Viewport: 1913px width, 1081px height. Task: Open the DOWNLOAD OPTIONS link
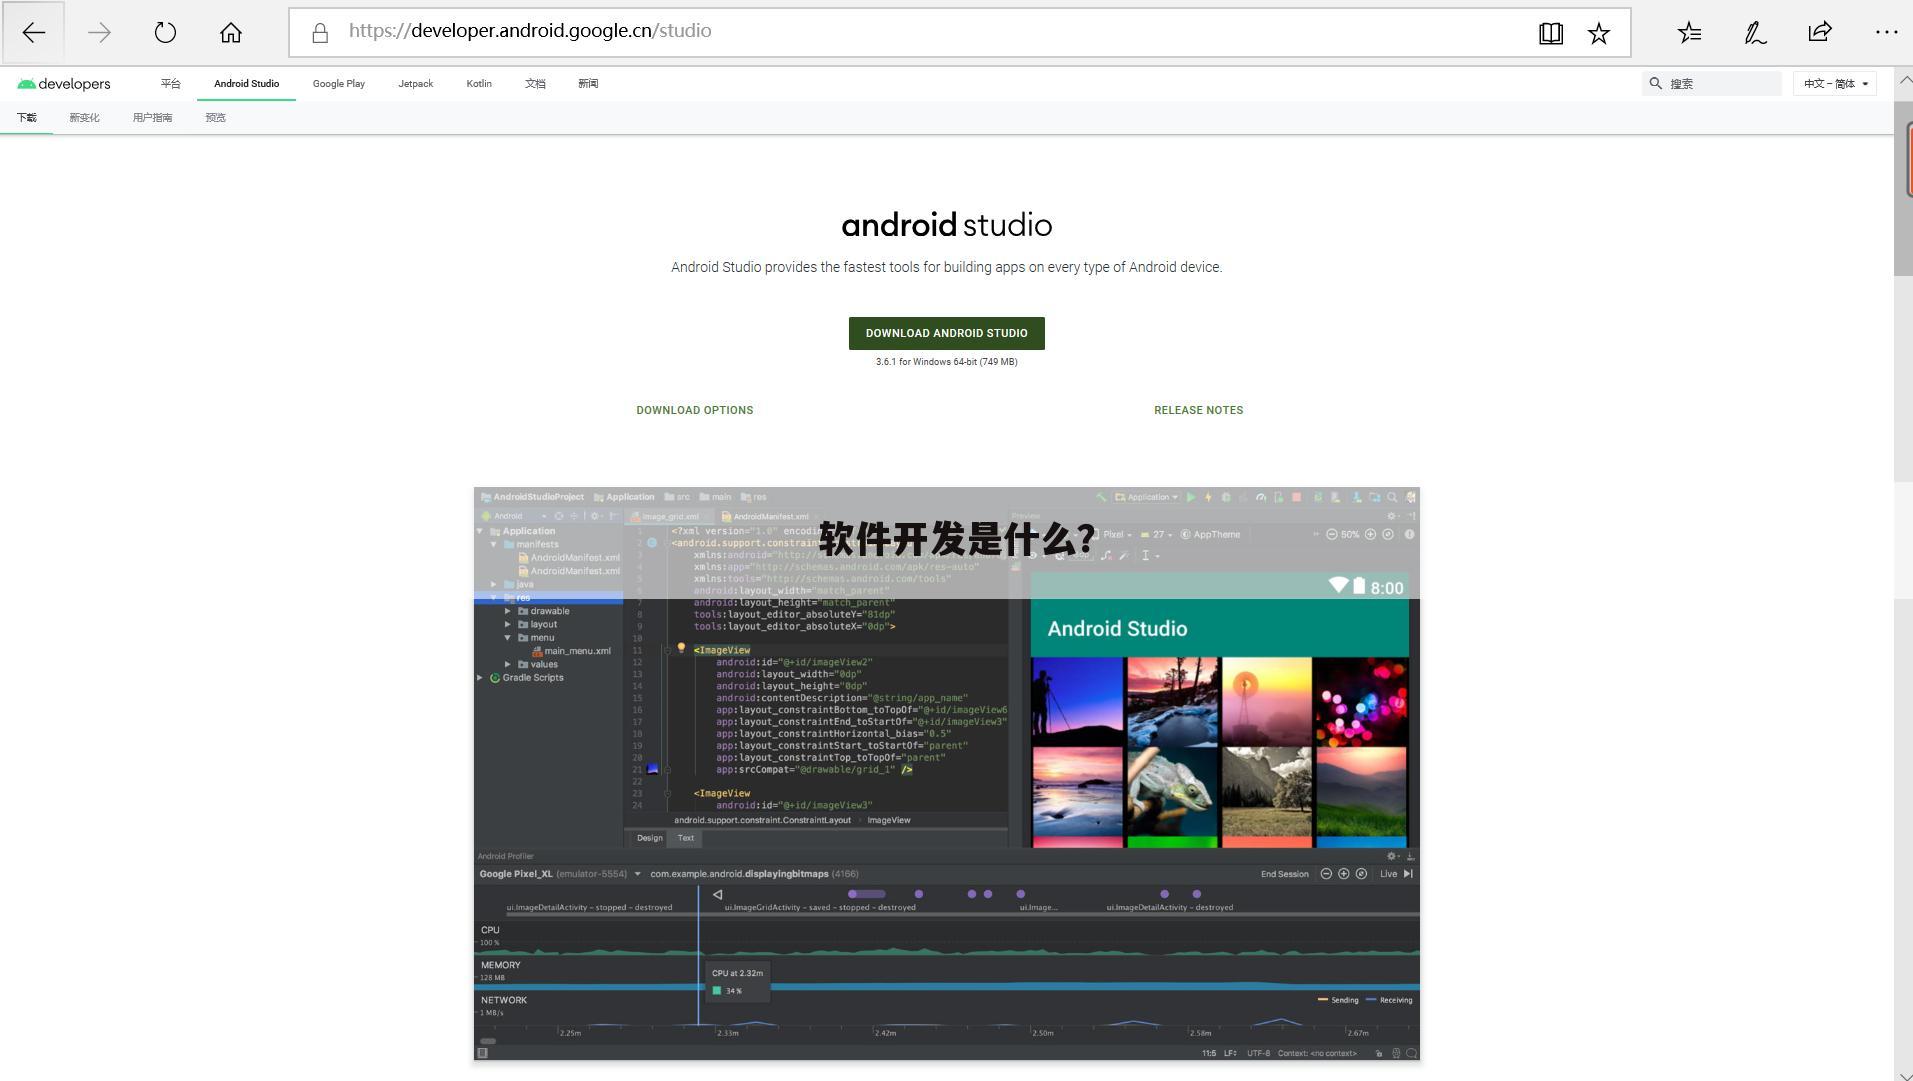695,410
